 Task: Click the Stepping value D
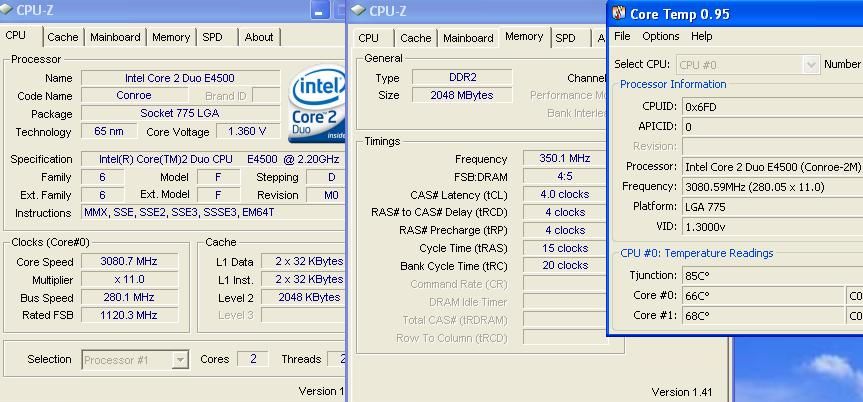pyautogui.click(x=325, y=177)
